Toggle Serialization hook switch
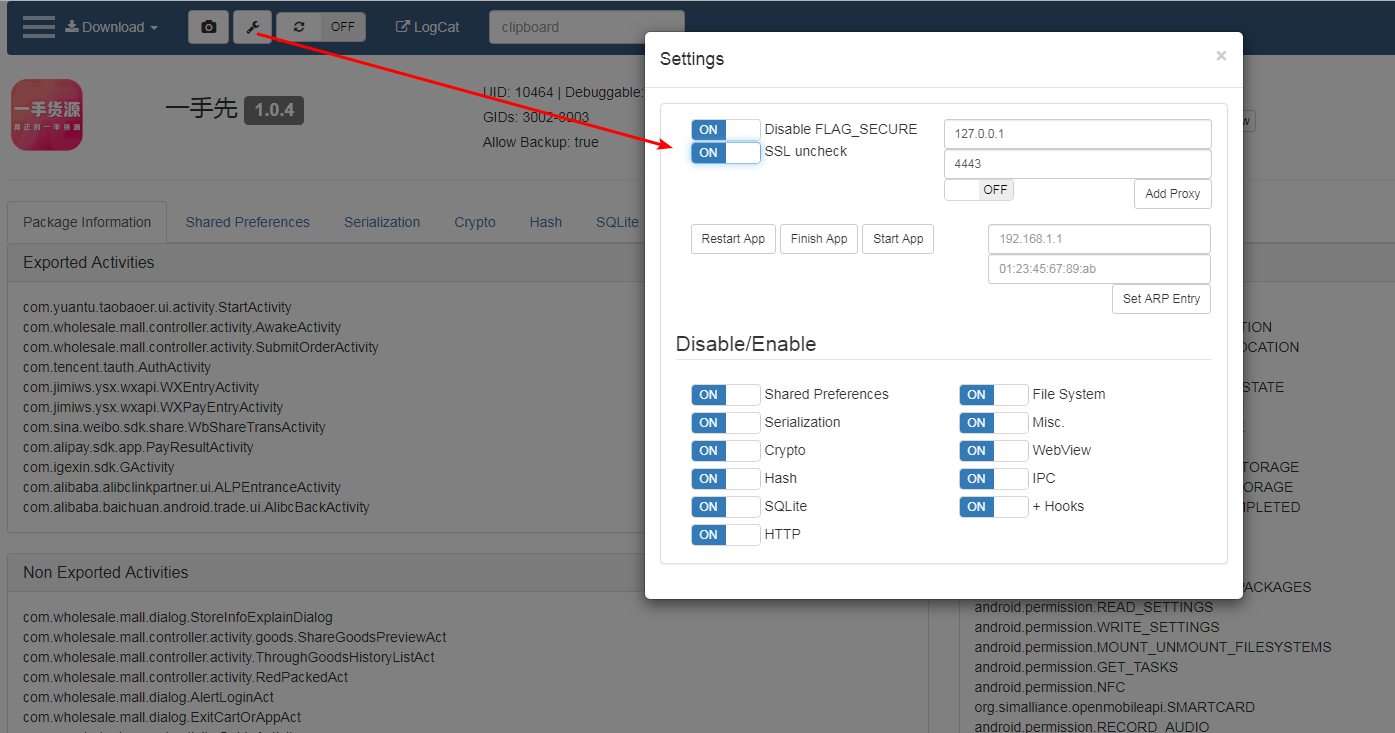 [x=726, y=422]
